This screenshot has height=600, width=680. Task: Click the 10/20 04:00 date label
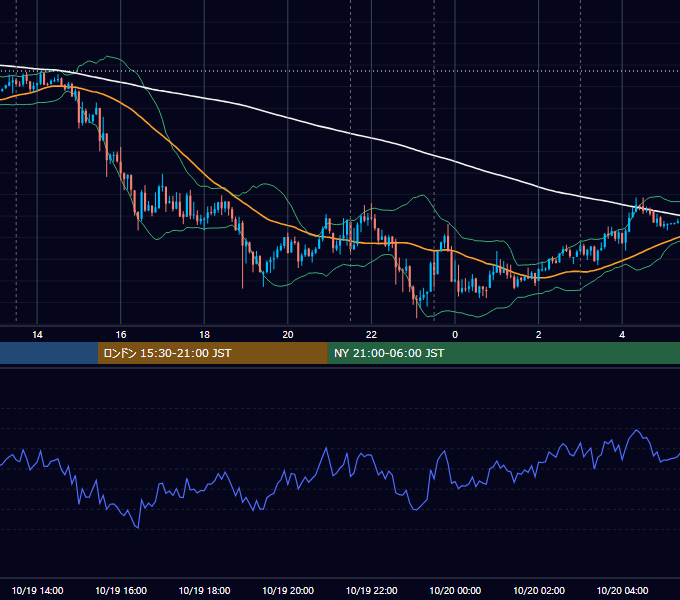tap(622, 590)
